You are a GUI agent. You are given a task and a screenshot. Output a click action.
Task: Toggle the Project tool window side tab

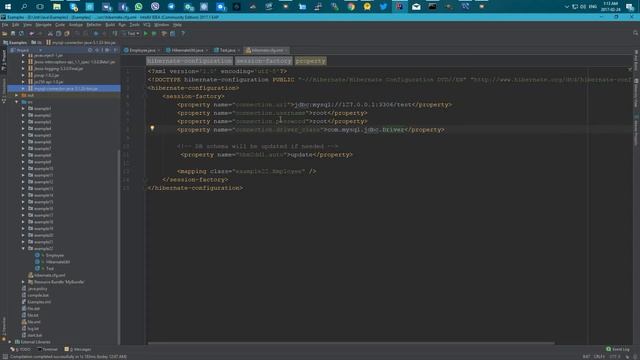click(4, 60)
